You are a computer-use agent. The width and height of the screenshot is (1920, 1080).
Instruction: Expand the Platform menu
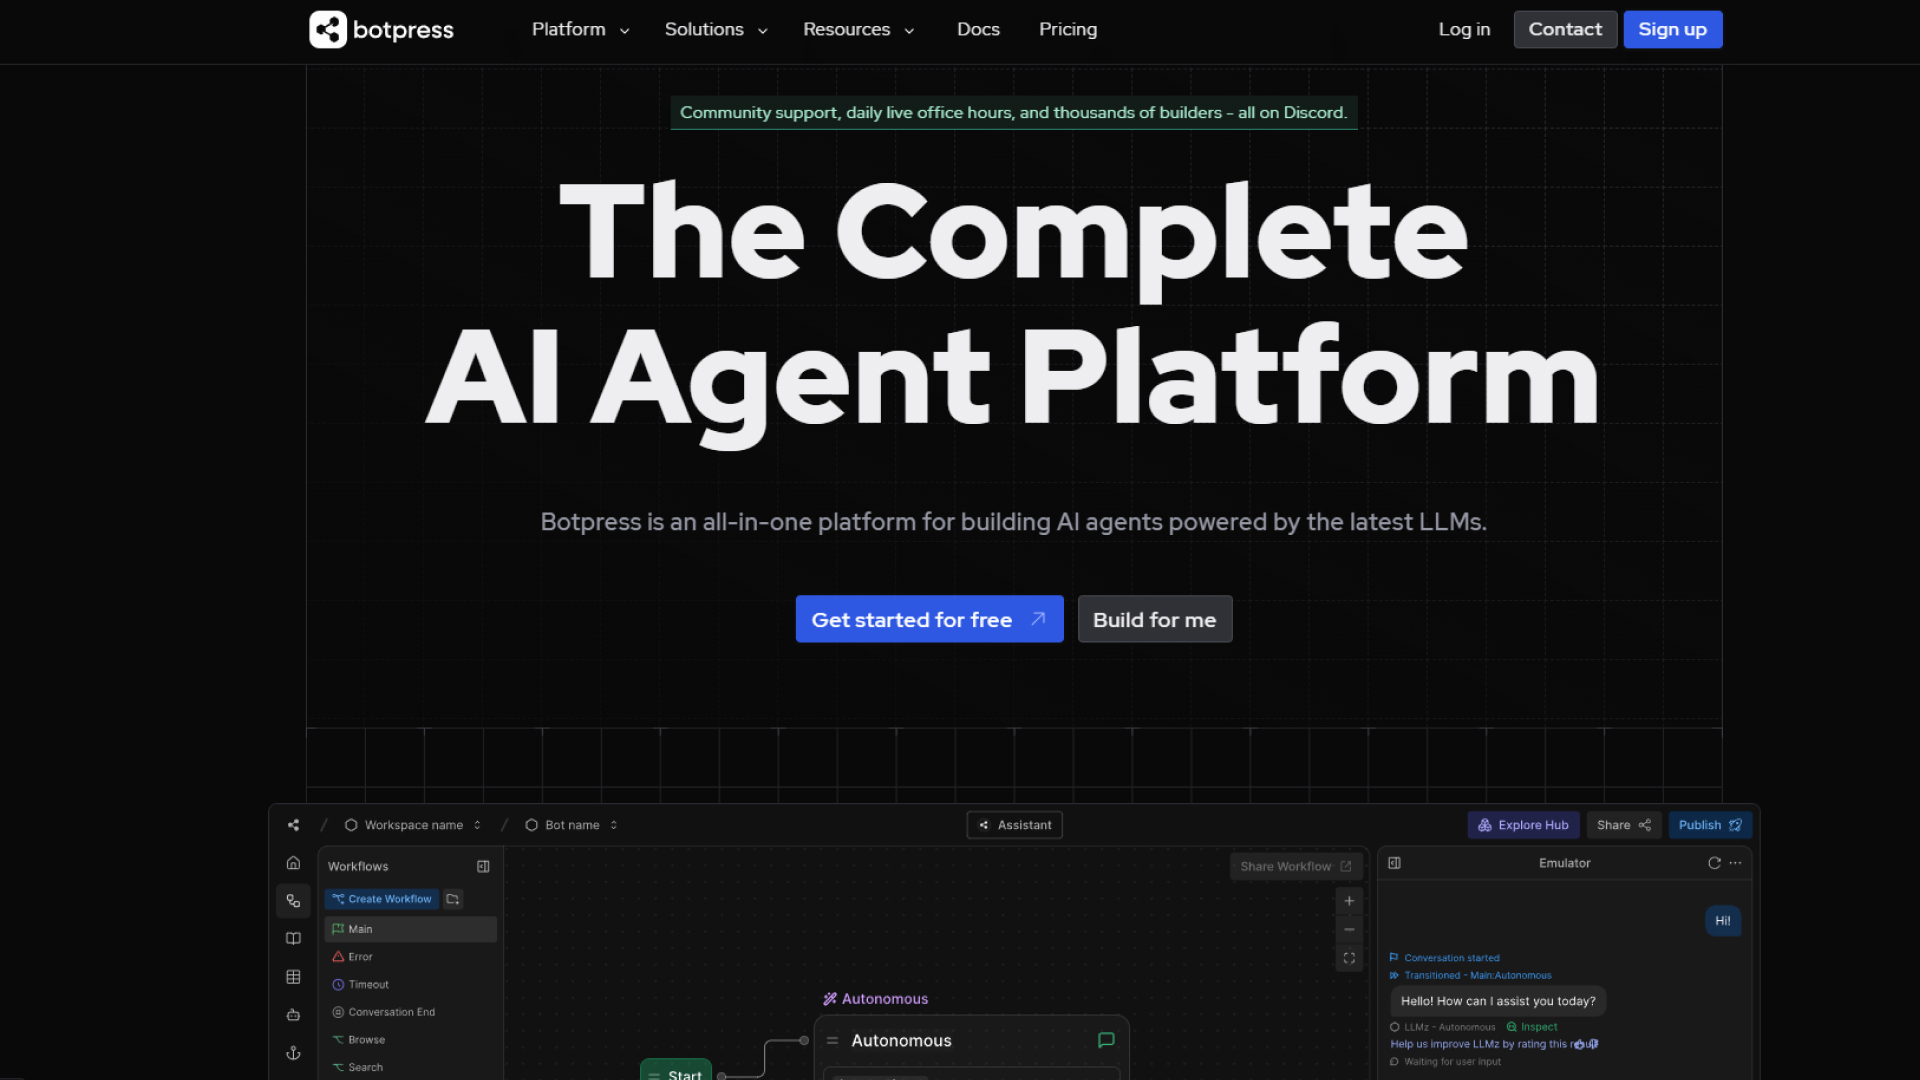(581, 30)
